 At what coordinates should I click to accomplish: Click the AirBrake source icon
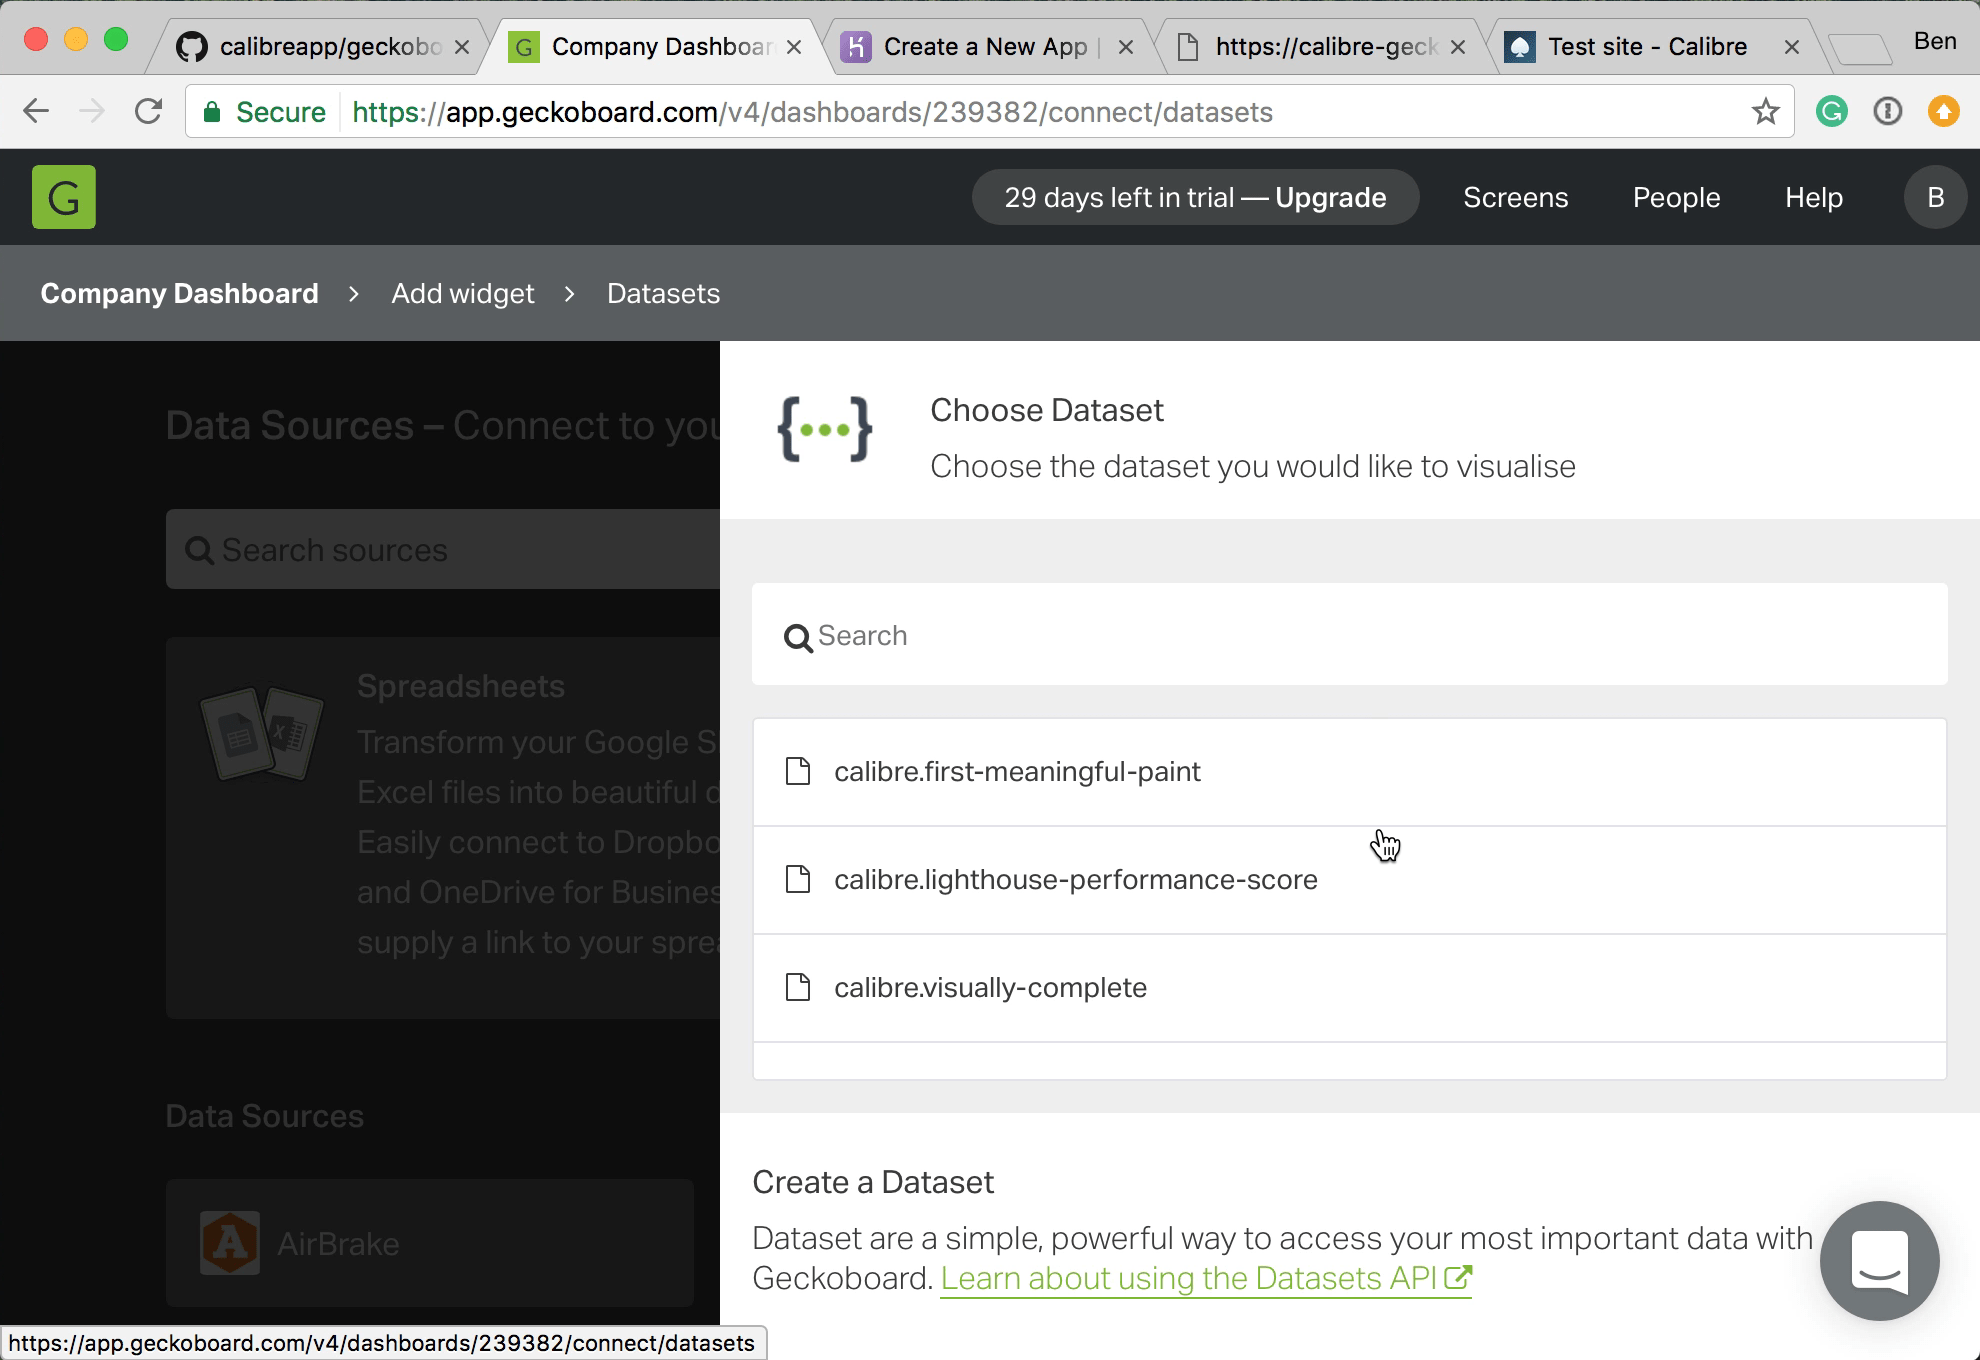pos(230,1243)
